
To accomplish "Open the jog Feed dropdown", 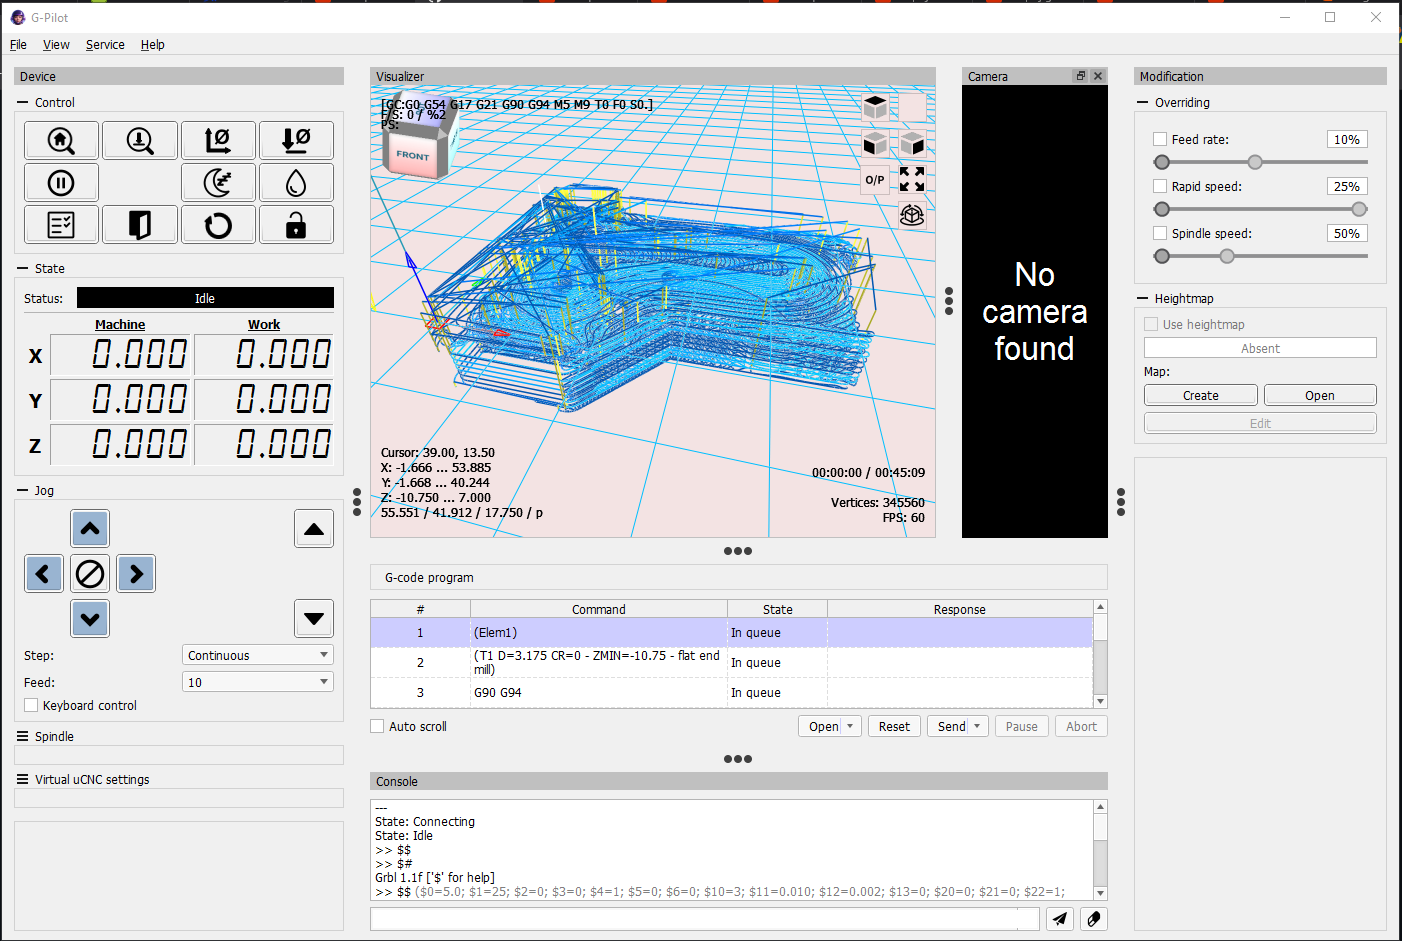I will pos(258,683).
